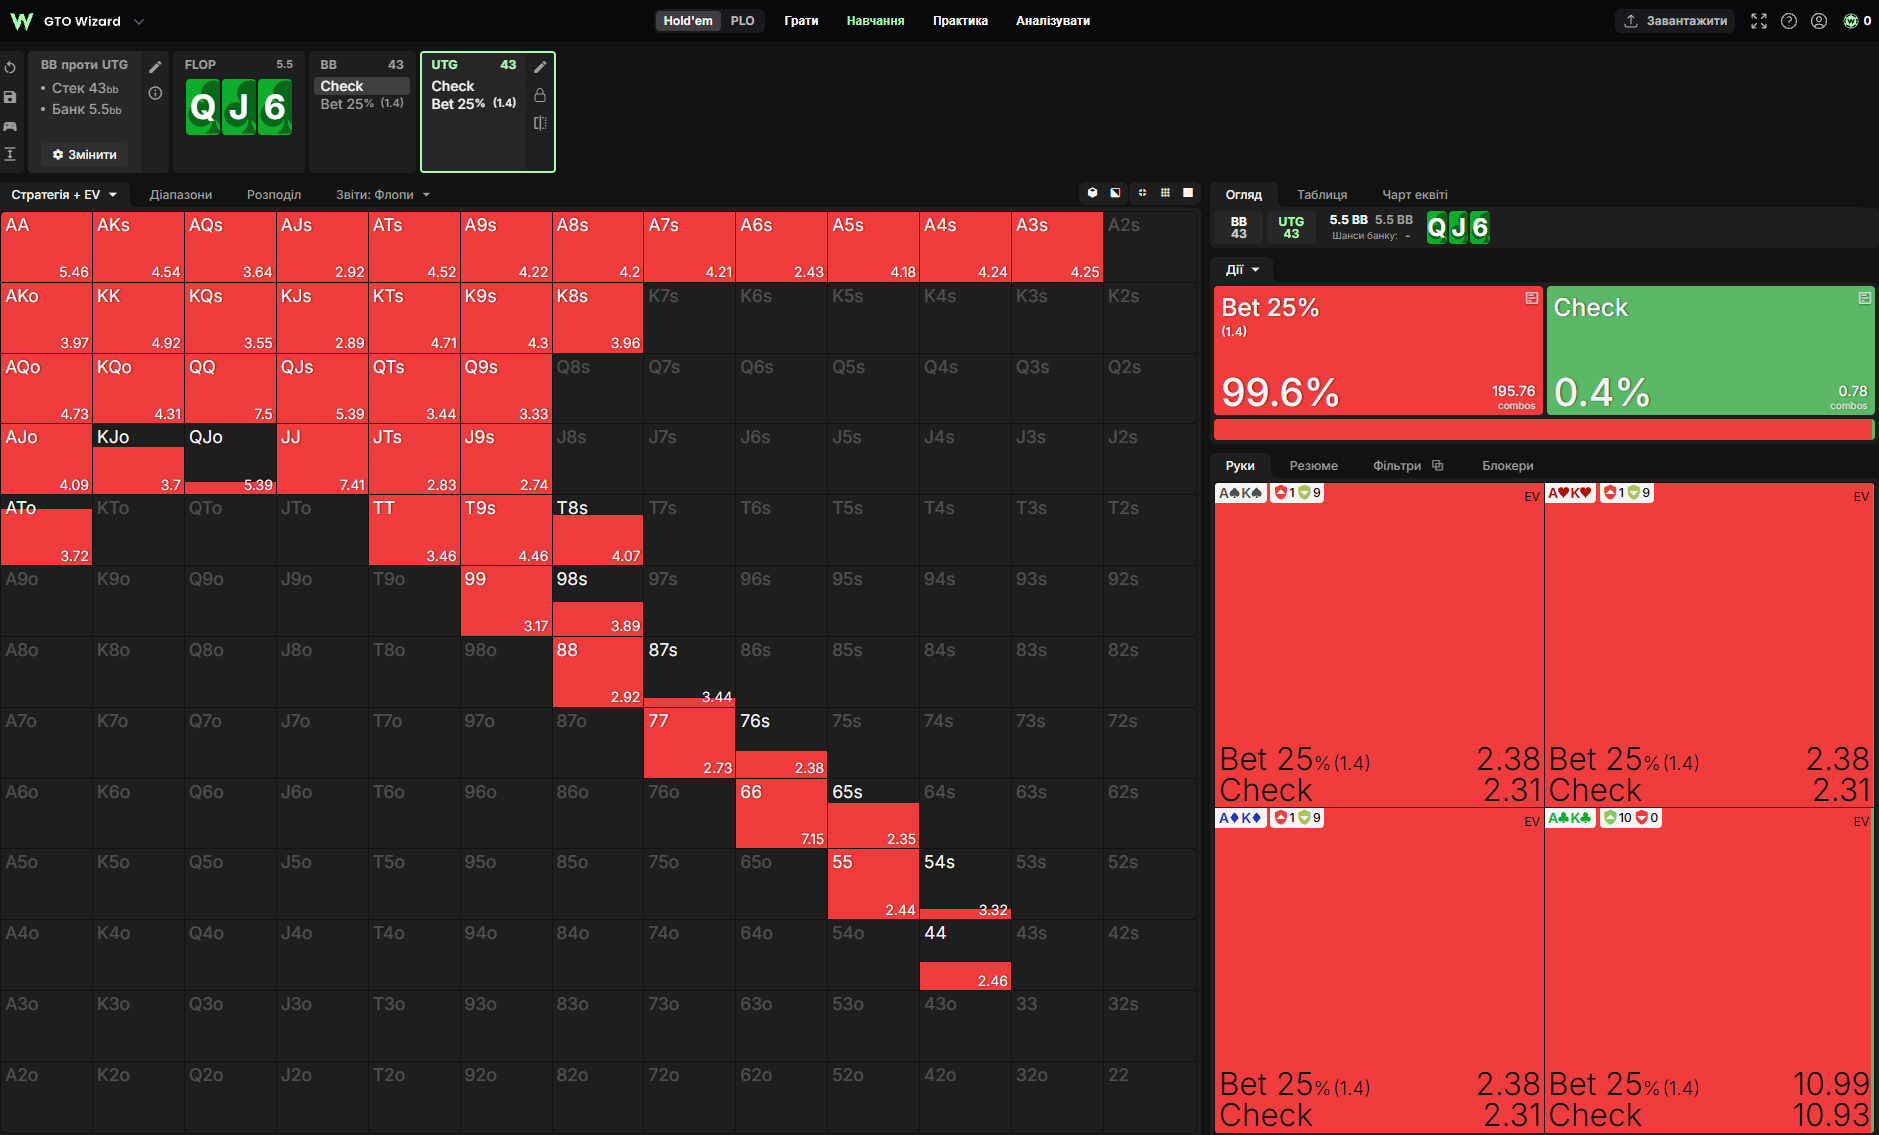The width and height of the screenshot is (1879, 1135).
Task: Open the Чарт еквіті tab
Action: tap(1415, 195)
